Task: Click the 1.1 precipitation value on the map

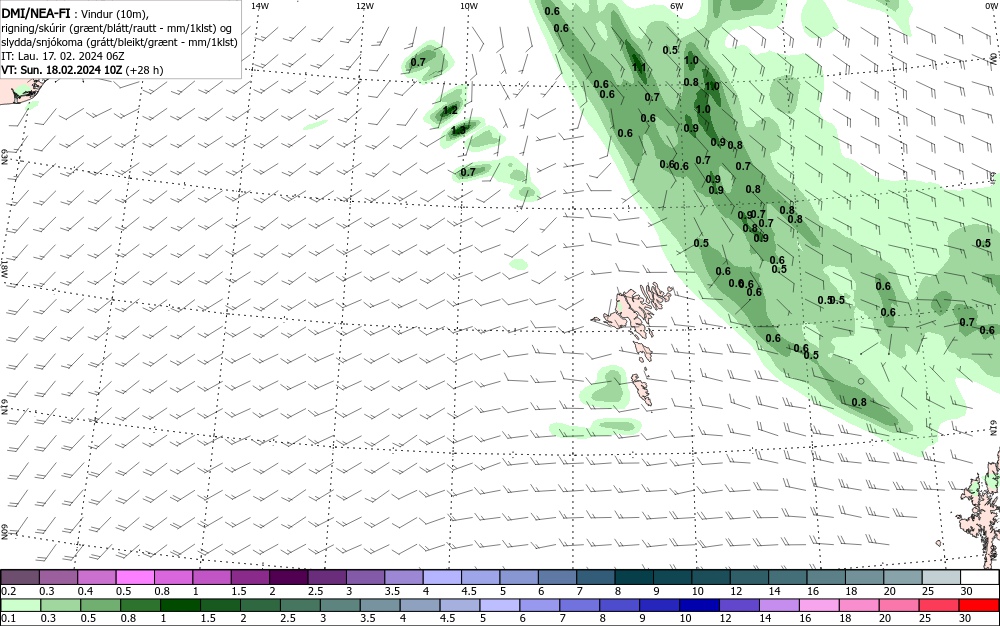Action: click(639, 67)
